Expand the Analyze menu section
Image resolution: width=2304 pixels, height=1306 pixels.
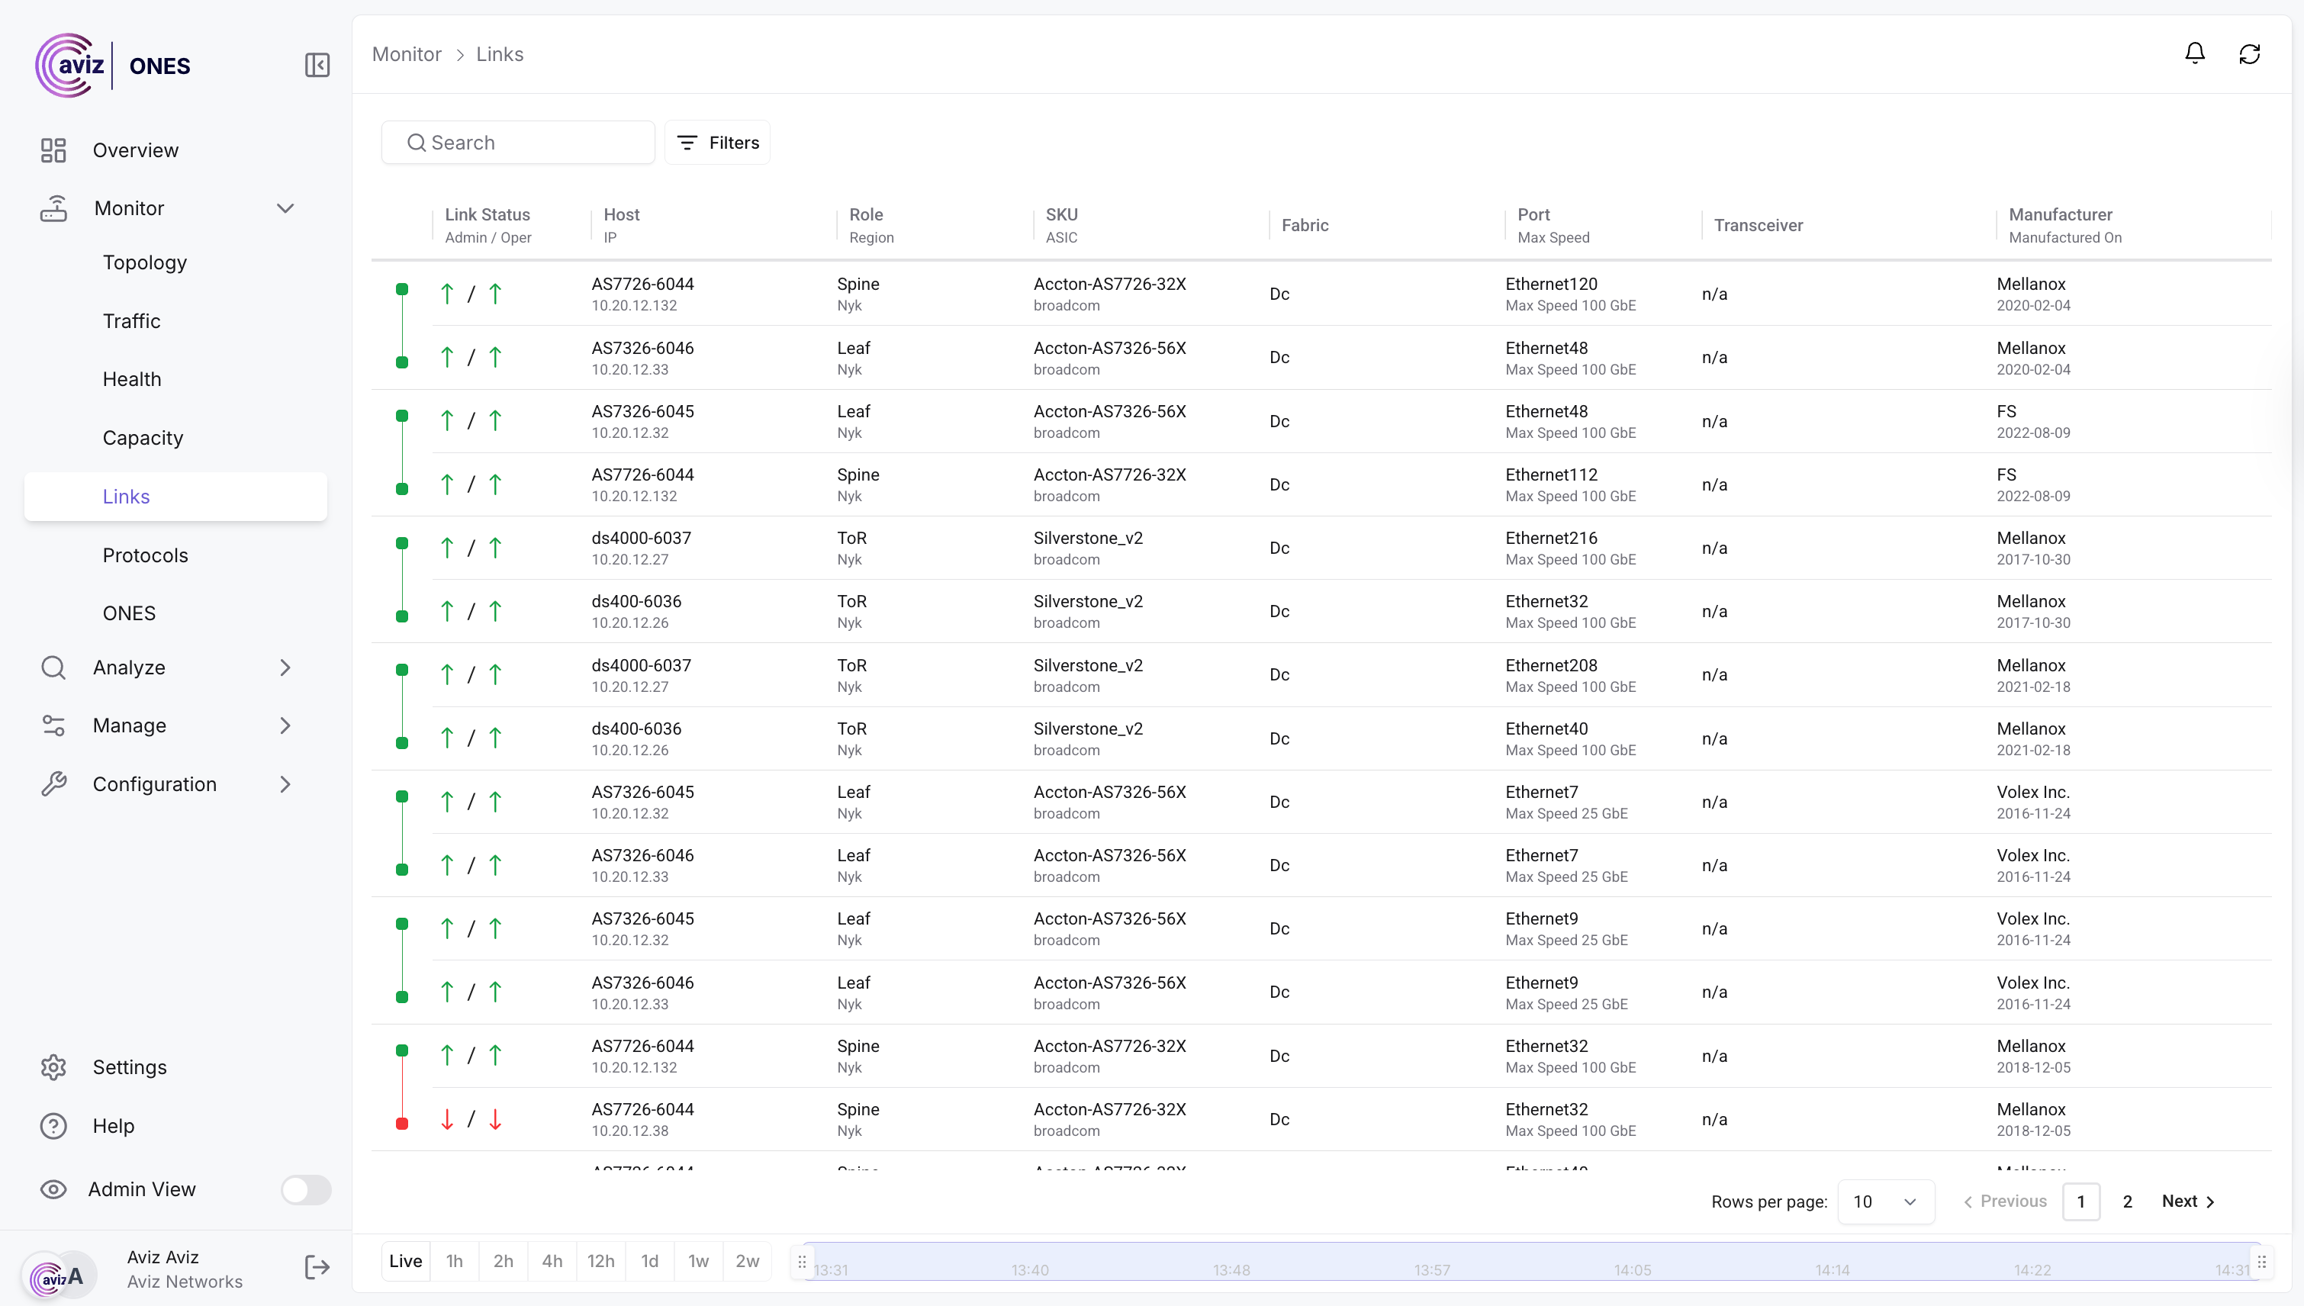point(285,667)
